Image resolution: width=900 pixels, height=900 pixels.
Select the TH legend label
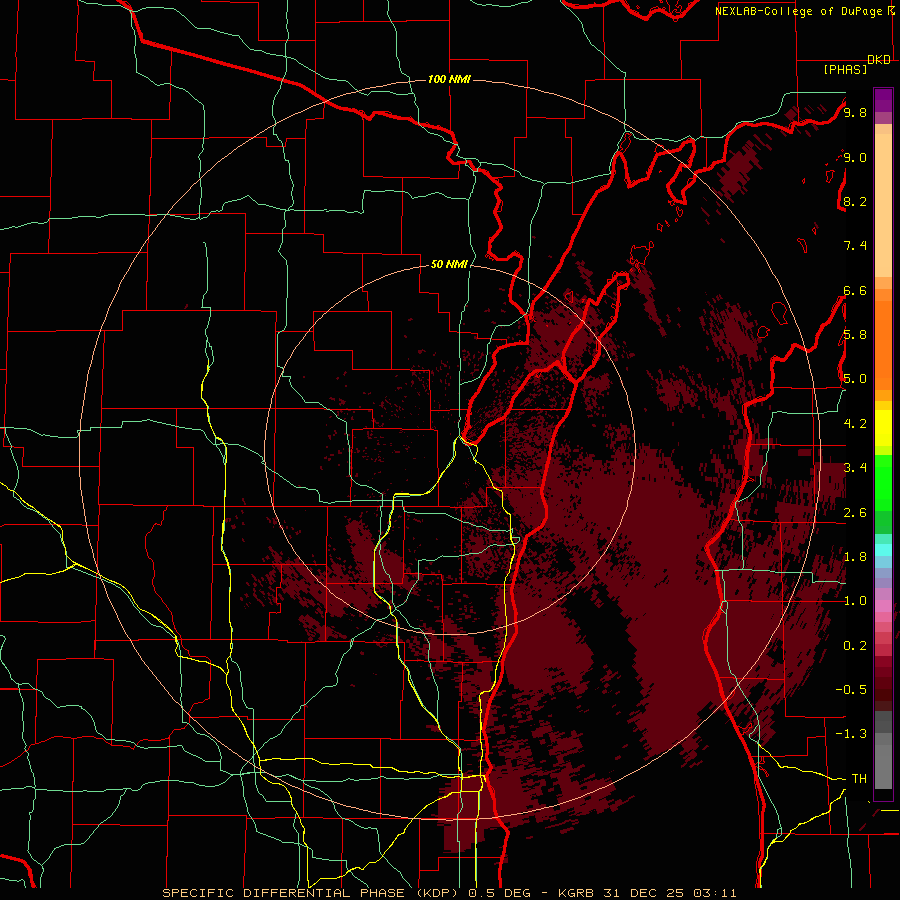859,779
